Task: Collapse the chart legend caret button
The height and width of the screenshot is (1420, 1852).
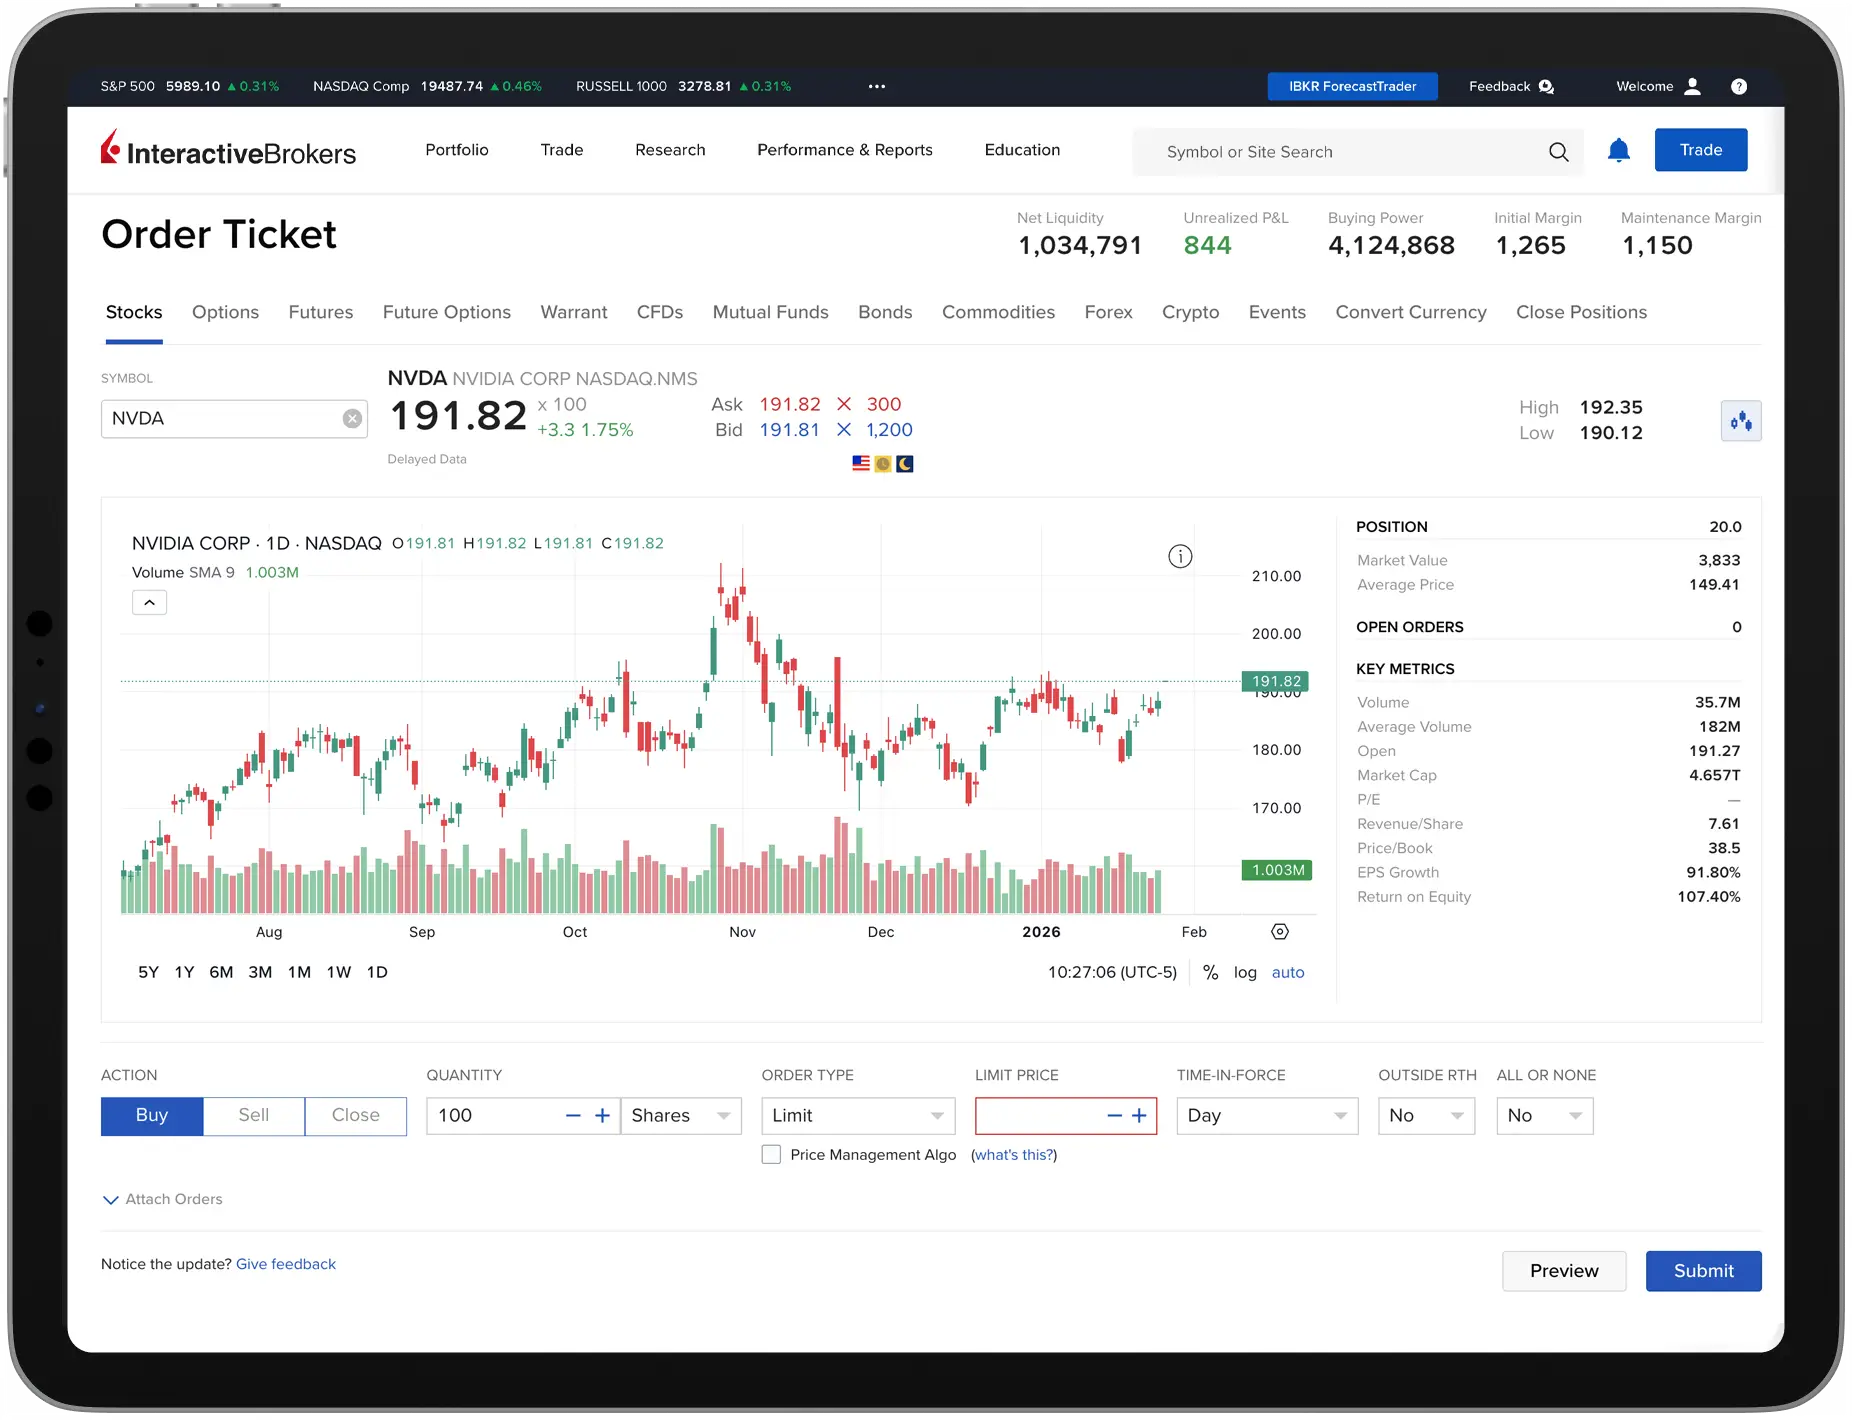Action: 149,603
